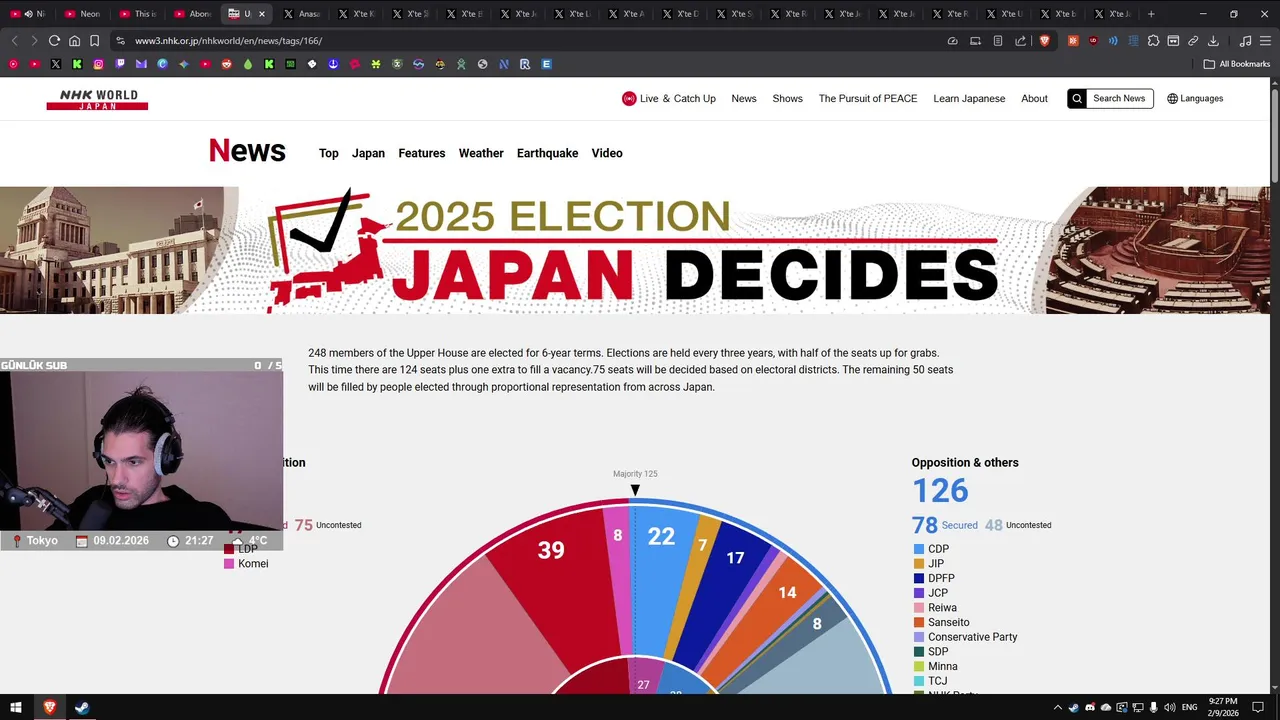Click the volume speaker tray icon
This screenshot has height=720, width=1280.
tap(1169, 708)
